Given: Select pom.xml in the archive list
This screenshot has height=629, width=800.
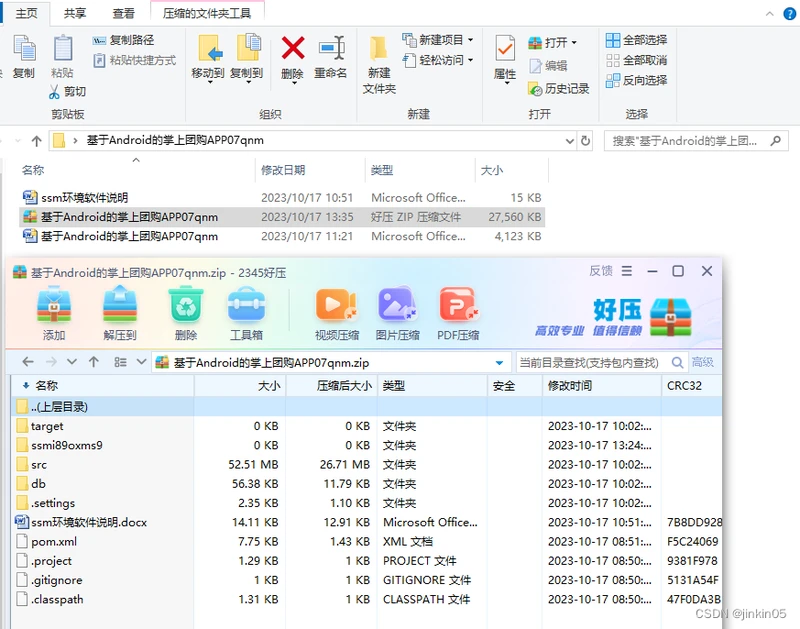Looking at the screenshot, I should pos(366,542).
